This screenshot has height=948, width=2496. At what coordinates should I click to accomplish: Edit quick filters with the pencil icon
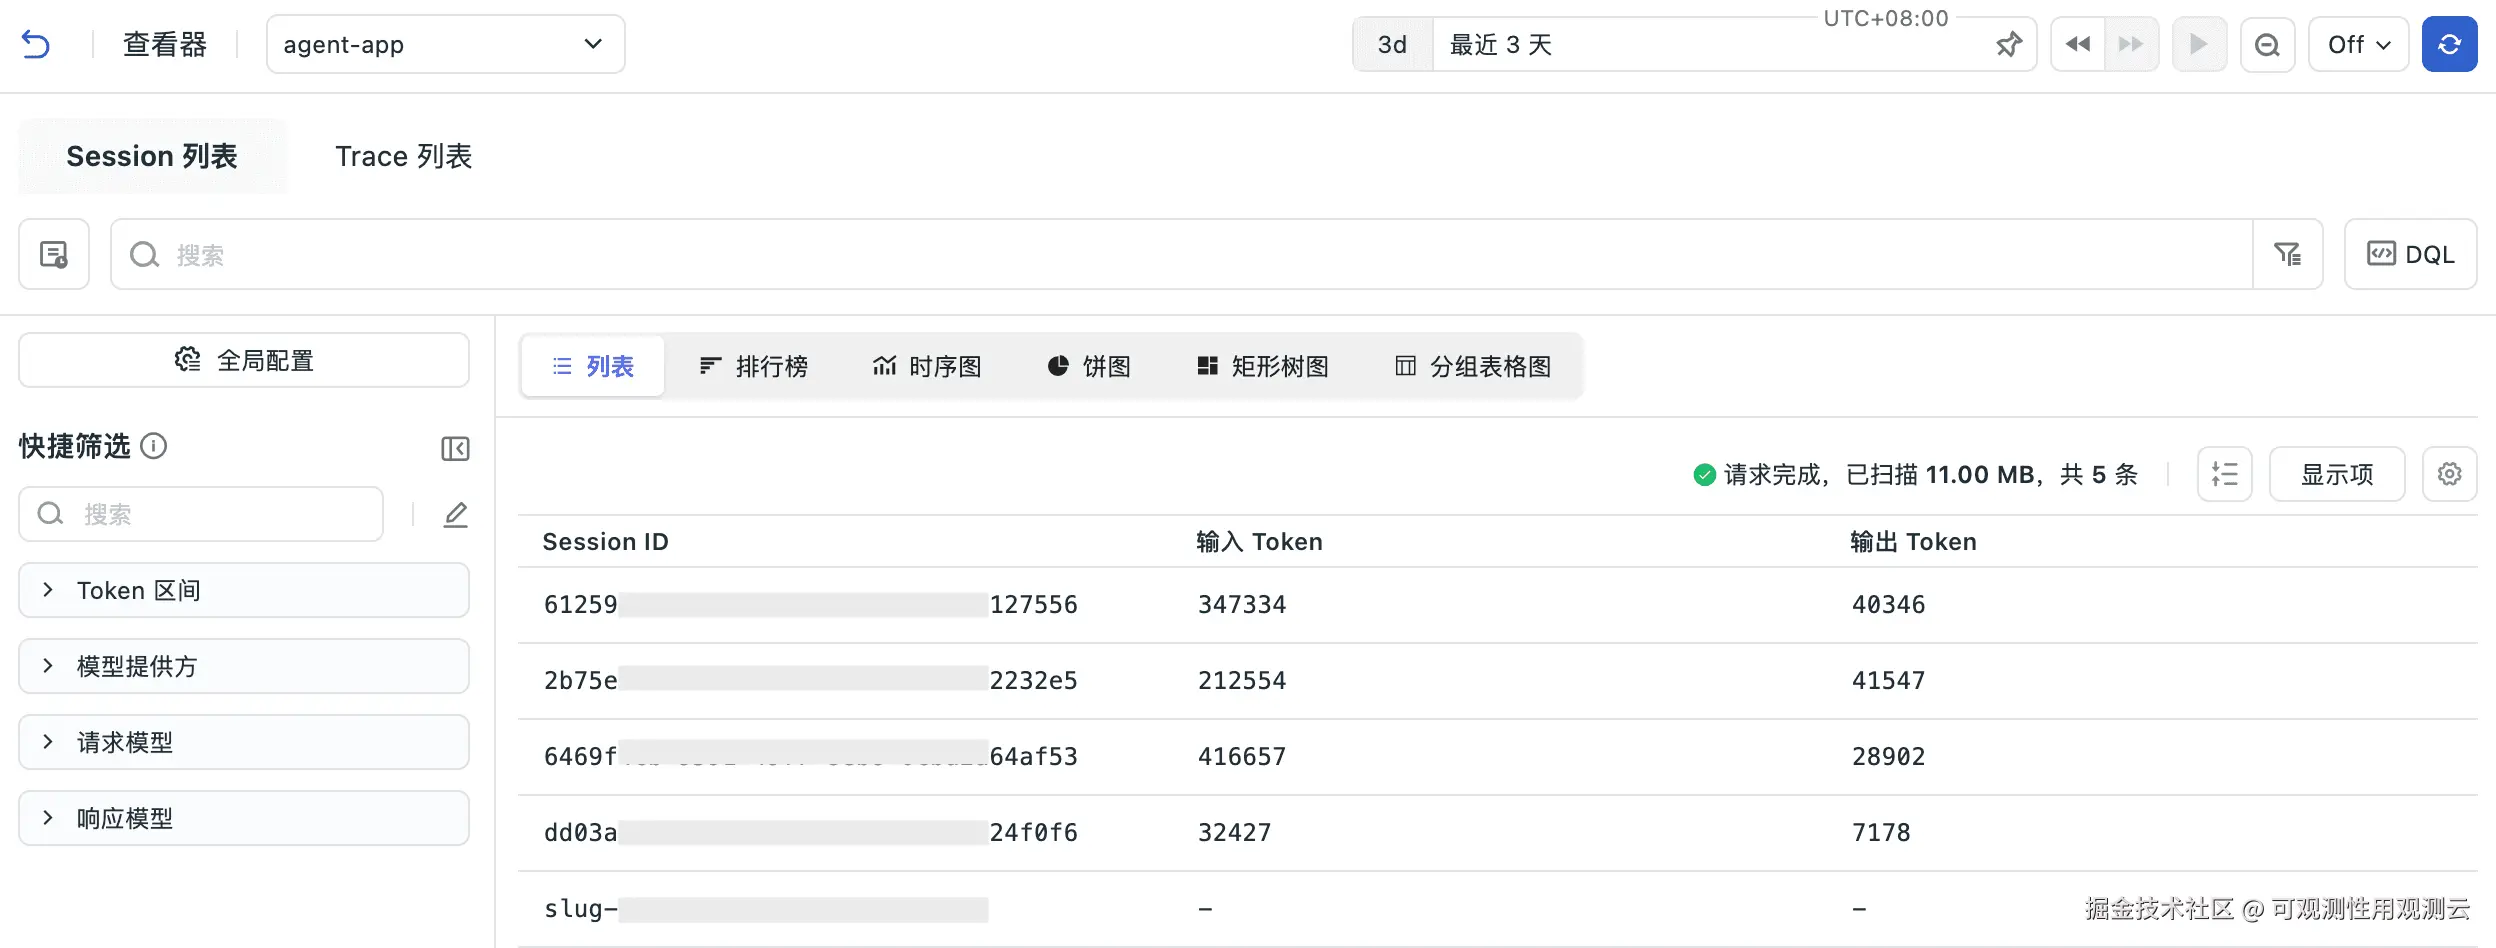(x=455, y=515)
